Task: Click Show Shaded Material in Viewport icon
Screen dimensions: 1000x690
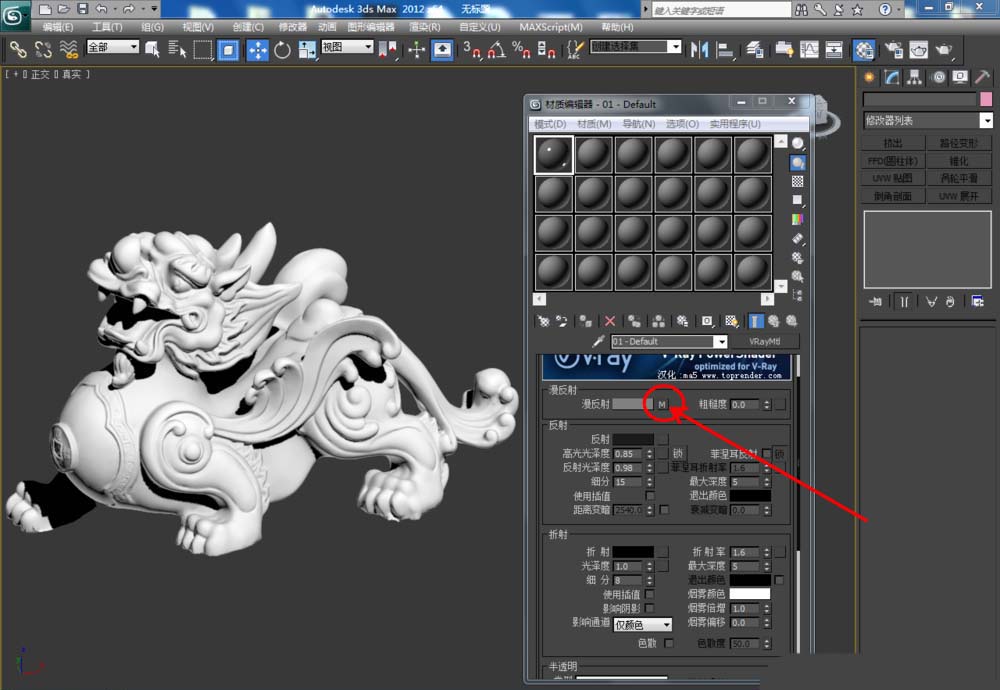Action: click(732, 321)
